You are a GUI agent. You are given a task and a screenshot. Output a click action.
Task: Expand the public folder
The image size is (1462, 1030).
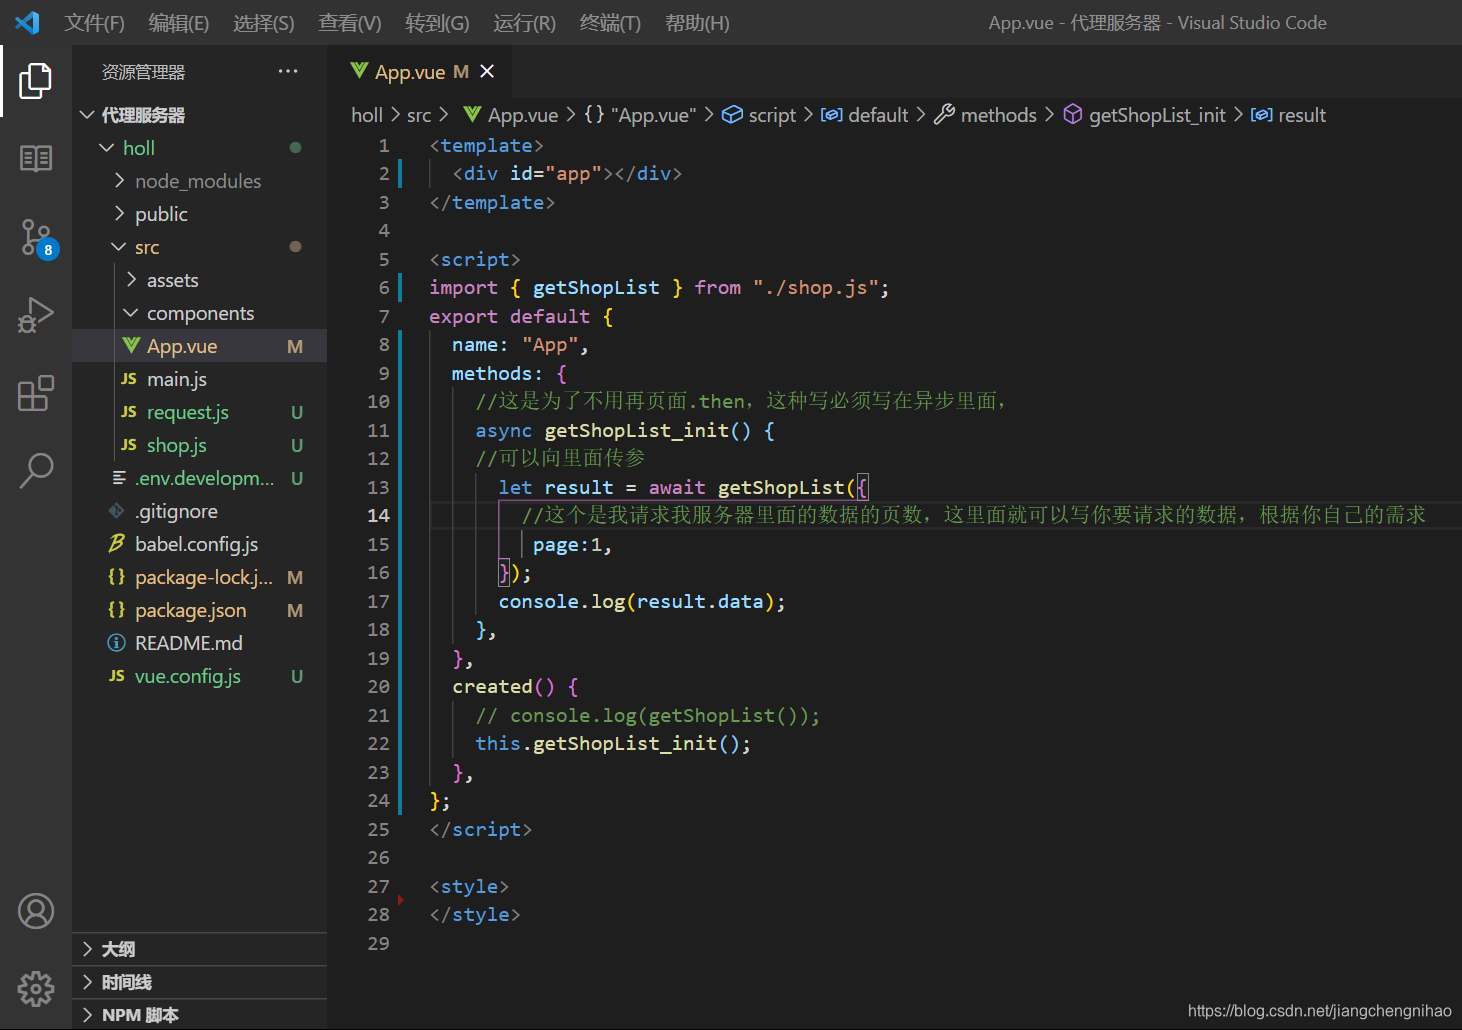(x=119, y=214)
